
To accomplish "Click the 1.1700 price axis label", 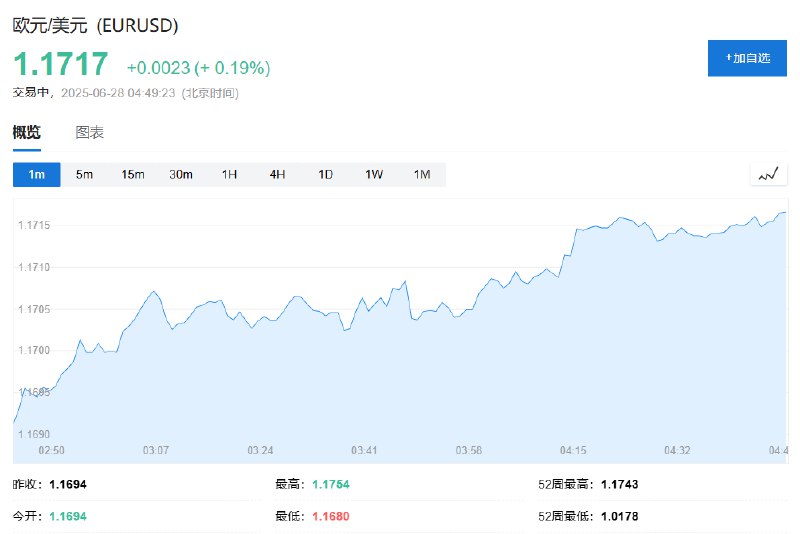I will pos(34,350).
